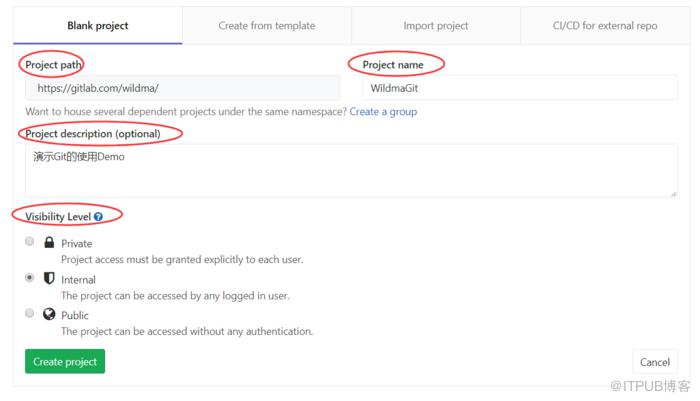Click the green Create project button

pyautogui.click(x=65, y=361)
